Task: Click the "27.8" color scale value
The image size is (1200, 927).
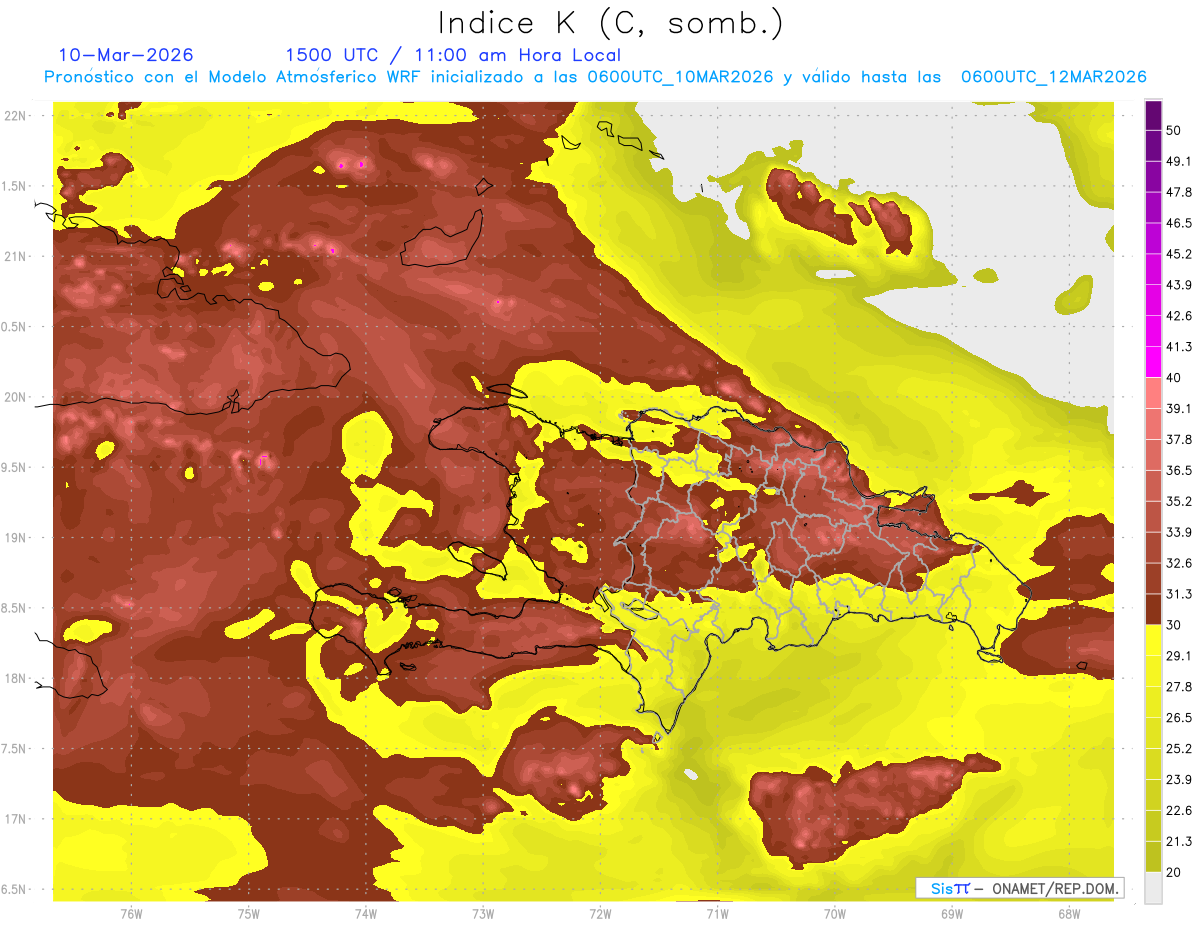Action: [1179, 686]
